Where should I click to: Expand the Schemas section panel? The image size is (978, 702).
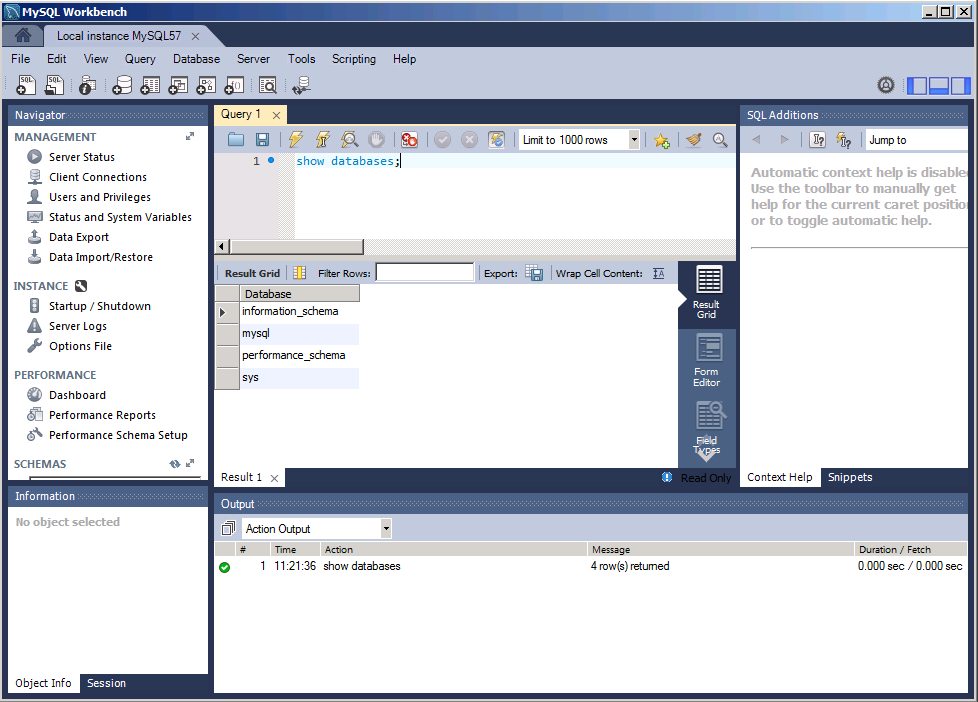click(190, 464)
